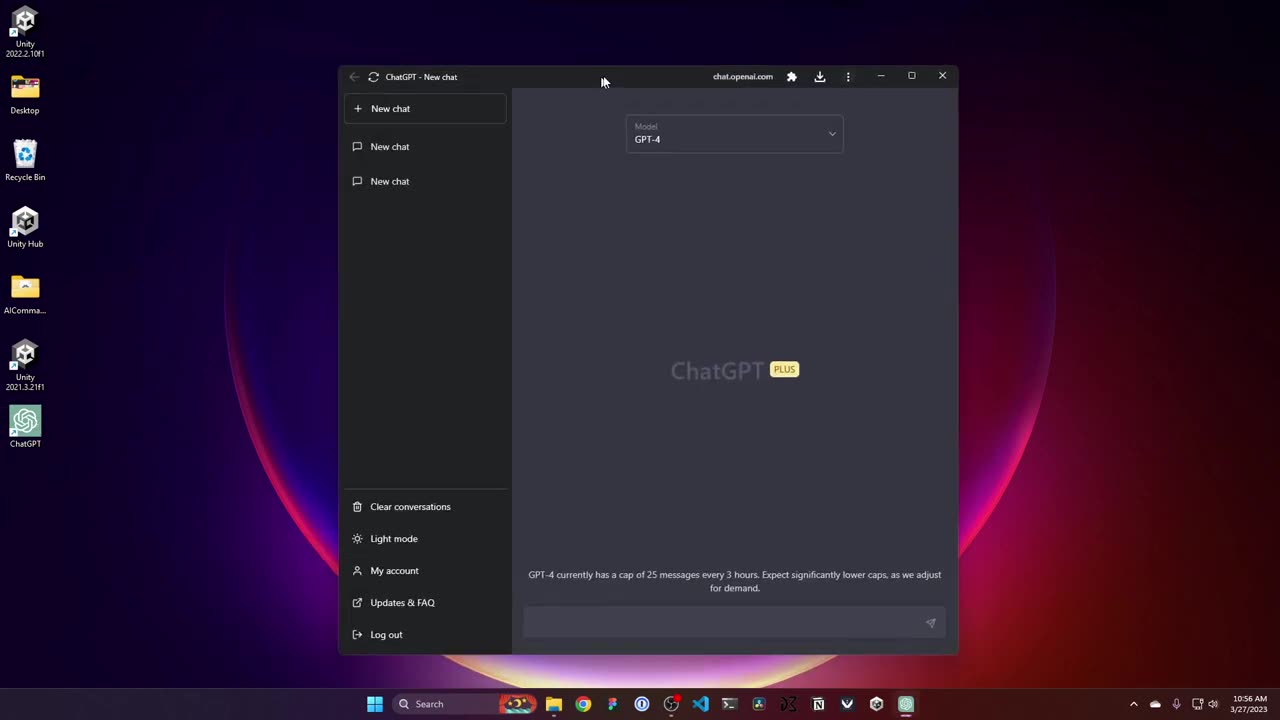The image size is (1280, 720).
Task: Click the back arrow in the title bar
Action: click(354, 77)
